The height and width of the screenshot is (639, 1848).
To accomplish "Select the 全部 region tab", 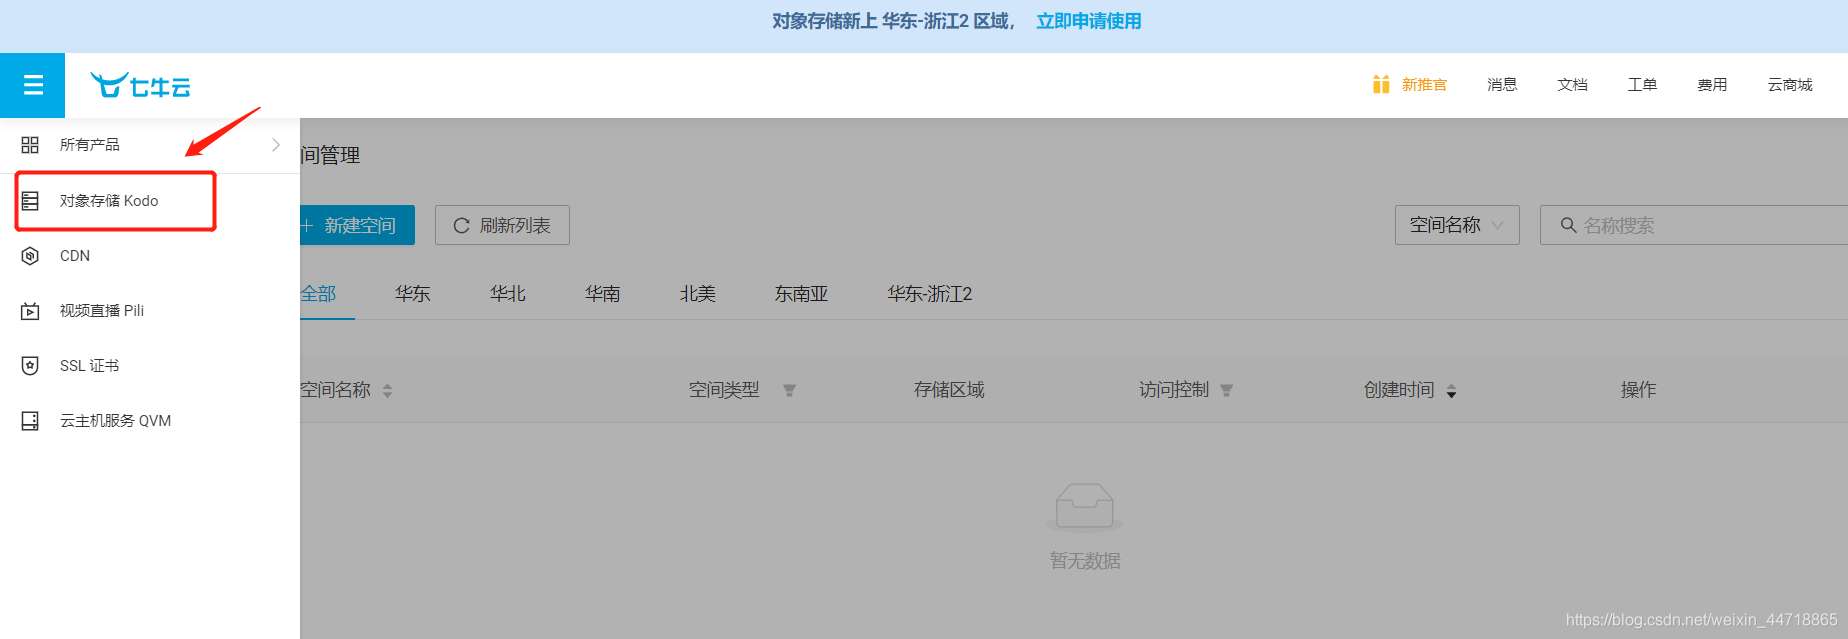I will click(x=319, y=294).
